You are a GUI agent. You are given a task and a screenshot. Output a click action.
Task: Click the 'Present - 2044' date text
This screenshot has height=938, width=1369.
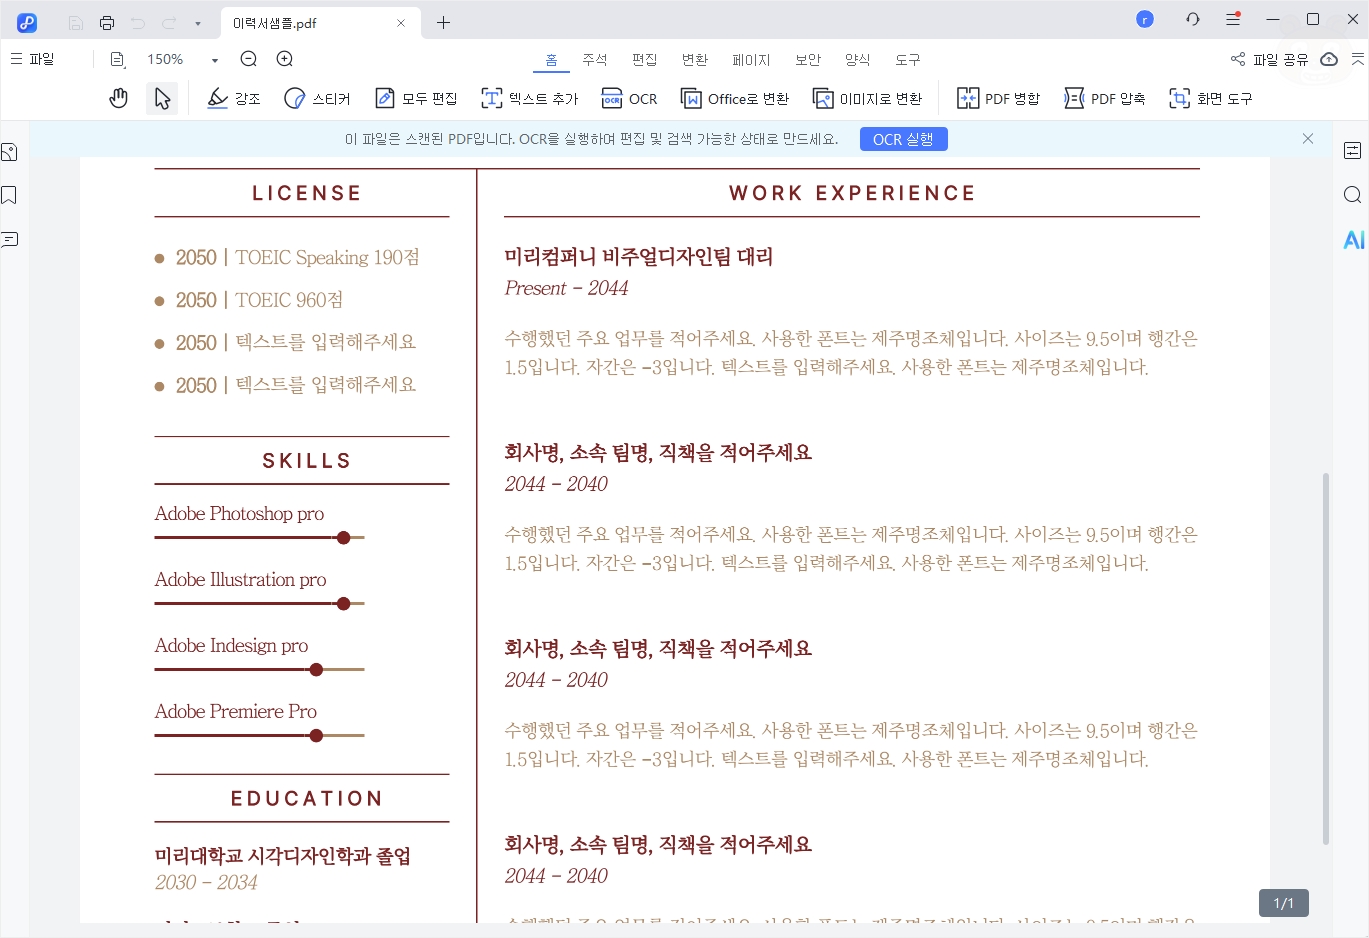566,288
